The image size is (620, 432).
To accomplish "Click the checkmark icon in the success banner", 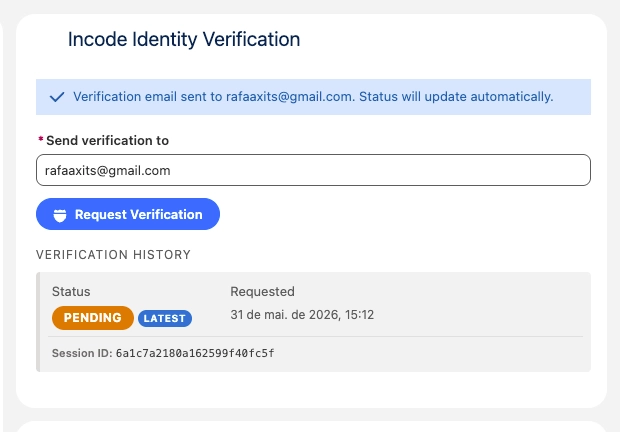I will tap(57, 97).
